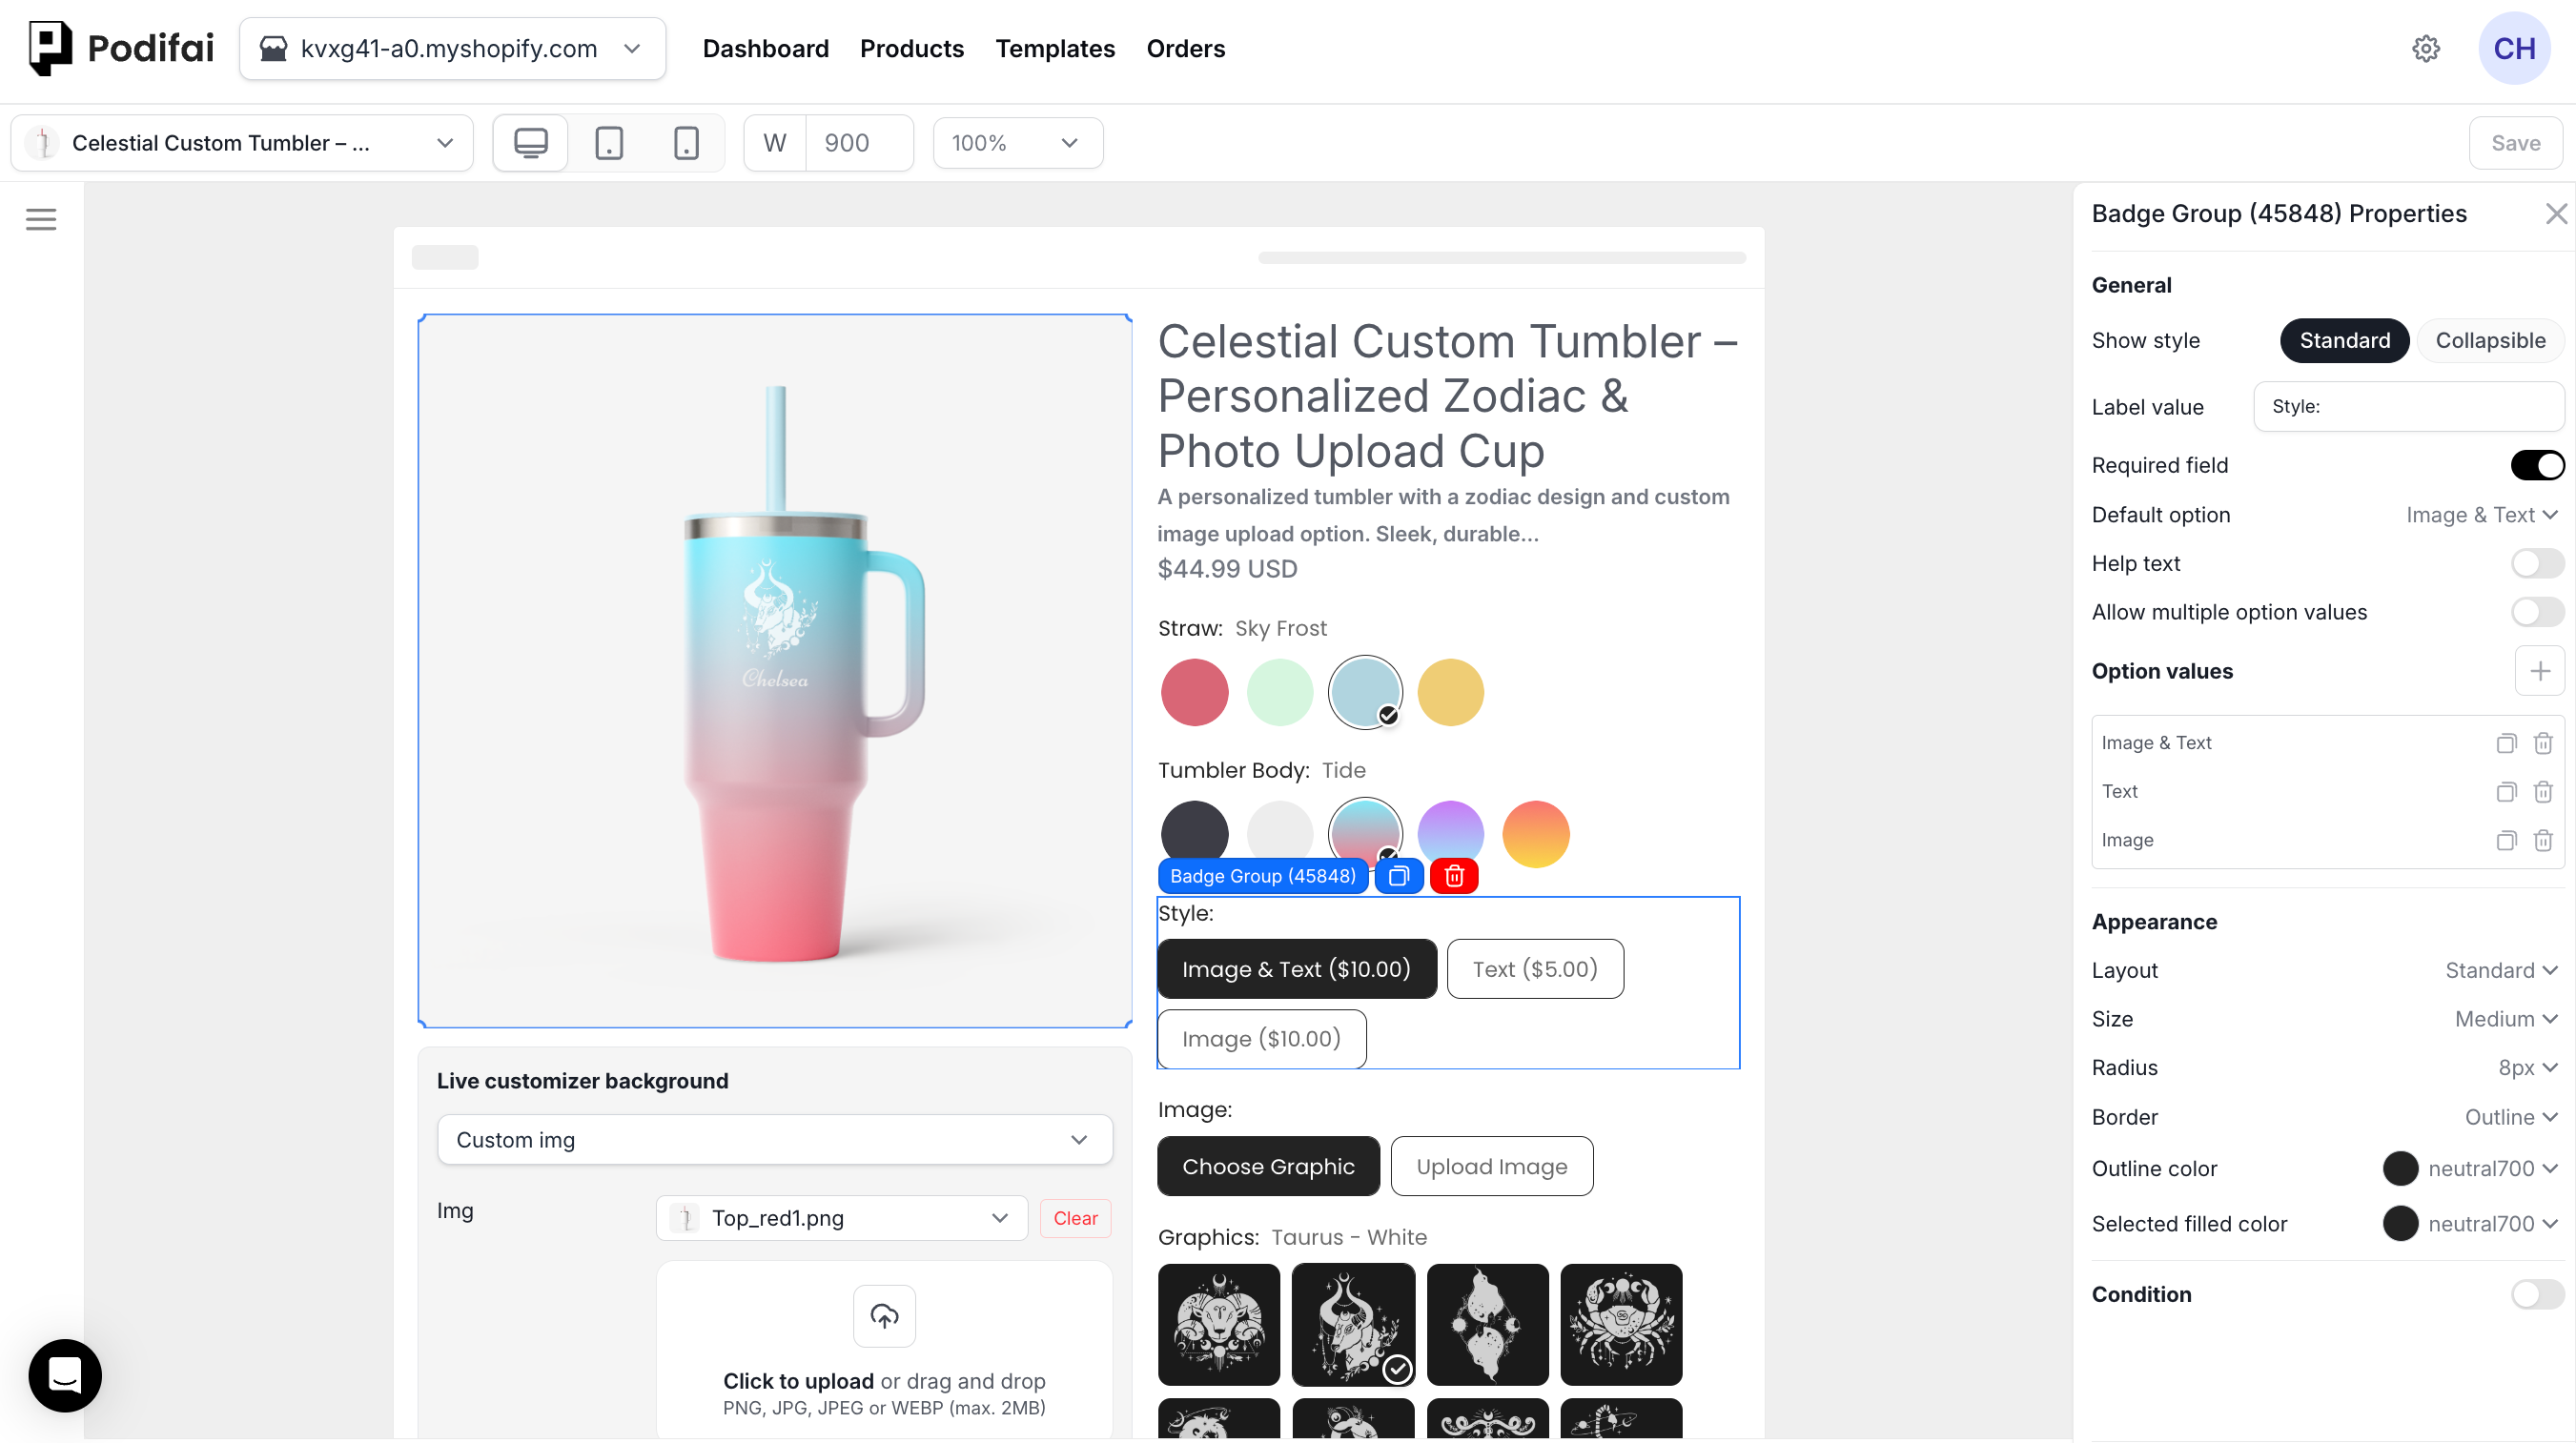
Task: Enable Allow multiple option values
Action: (2537, 612)
